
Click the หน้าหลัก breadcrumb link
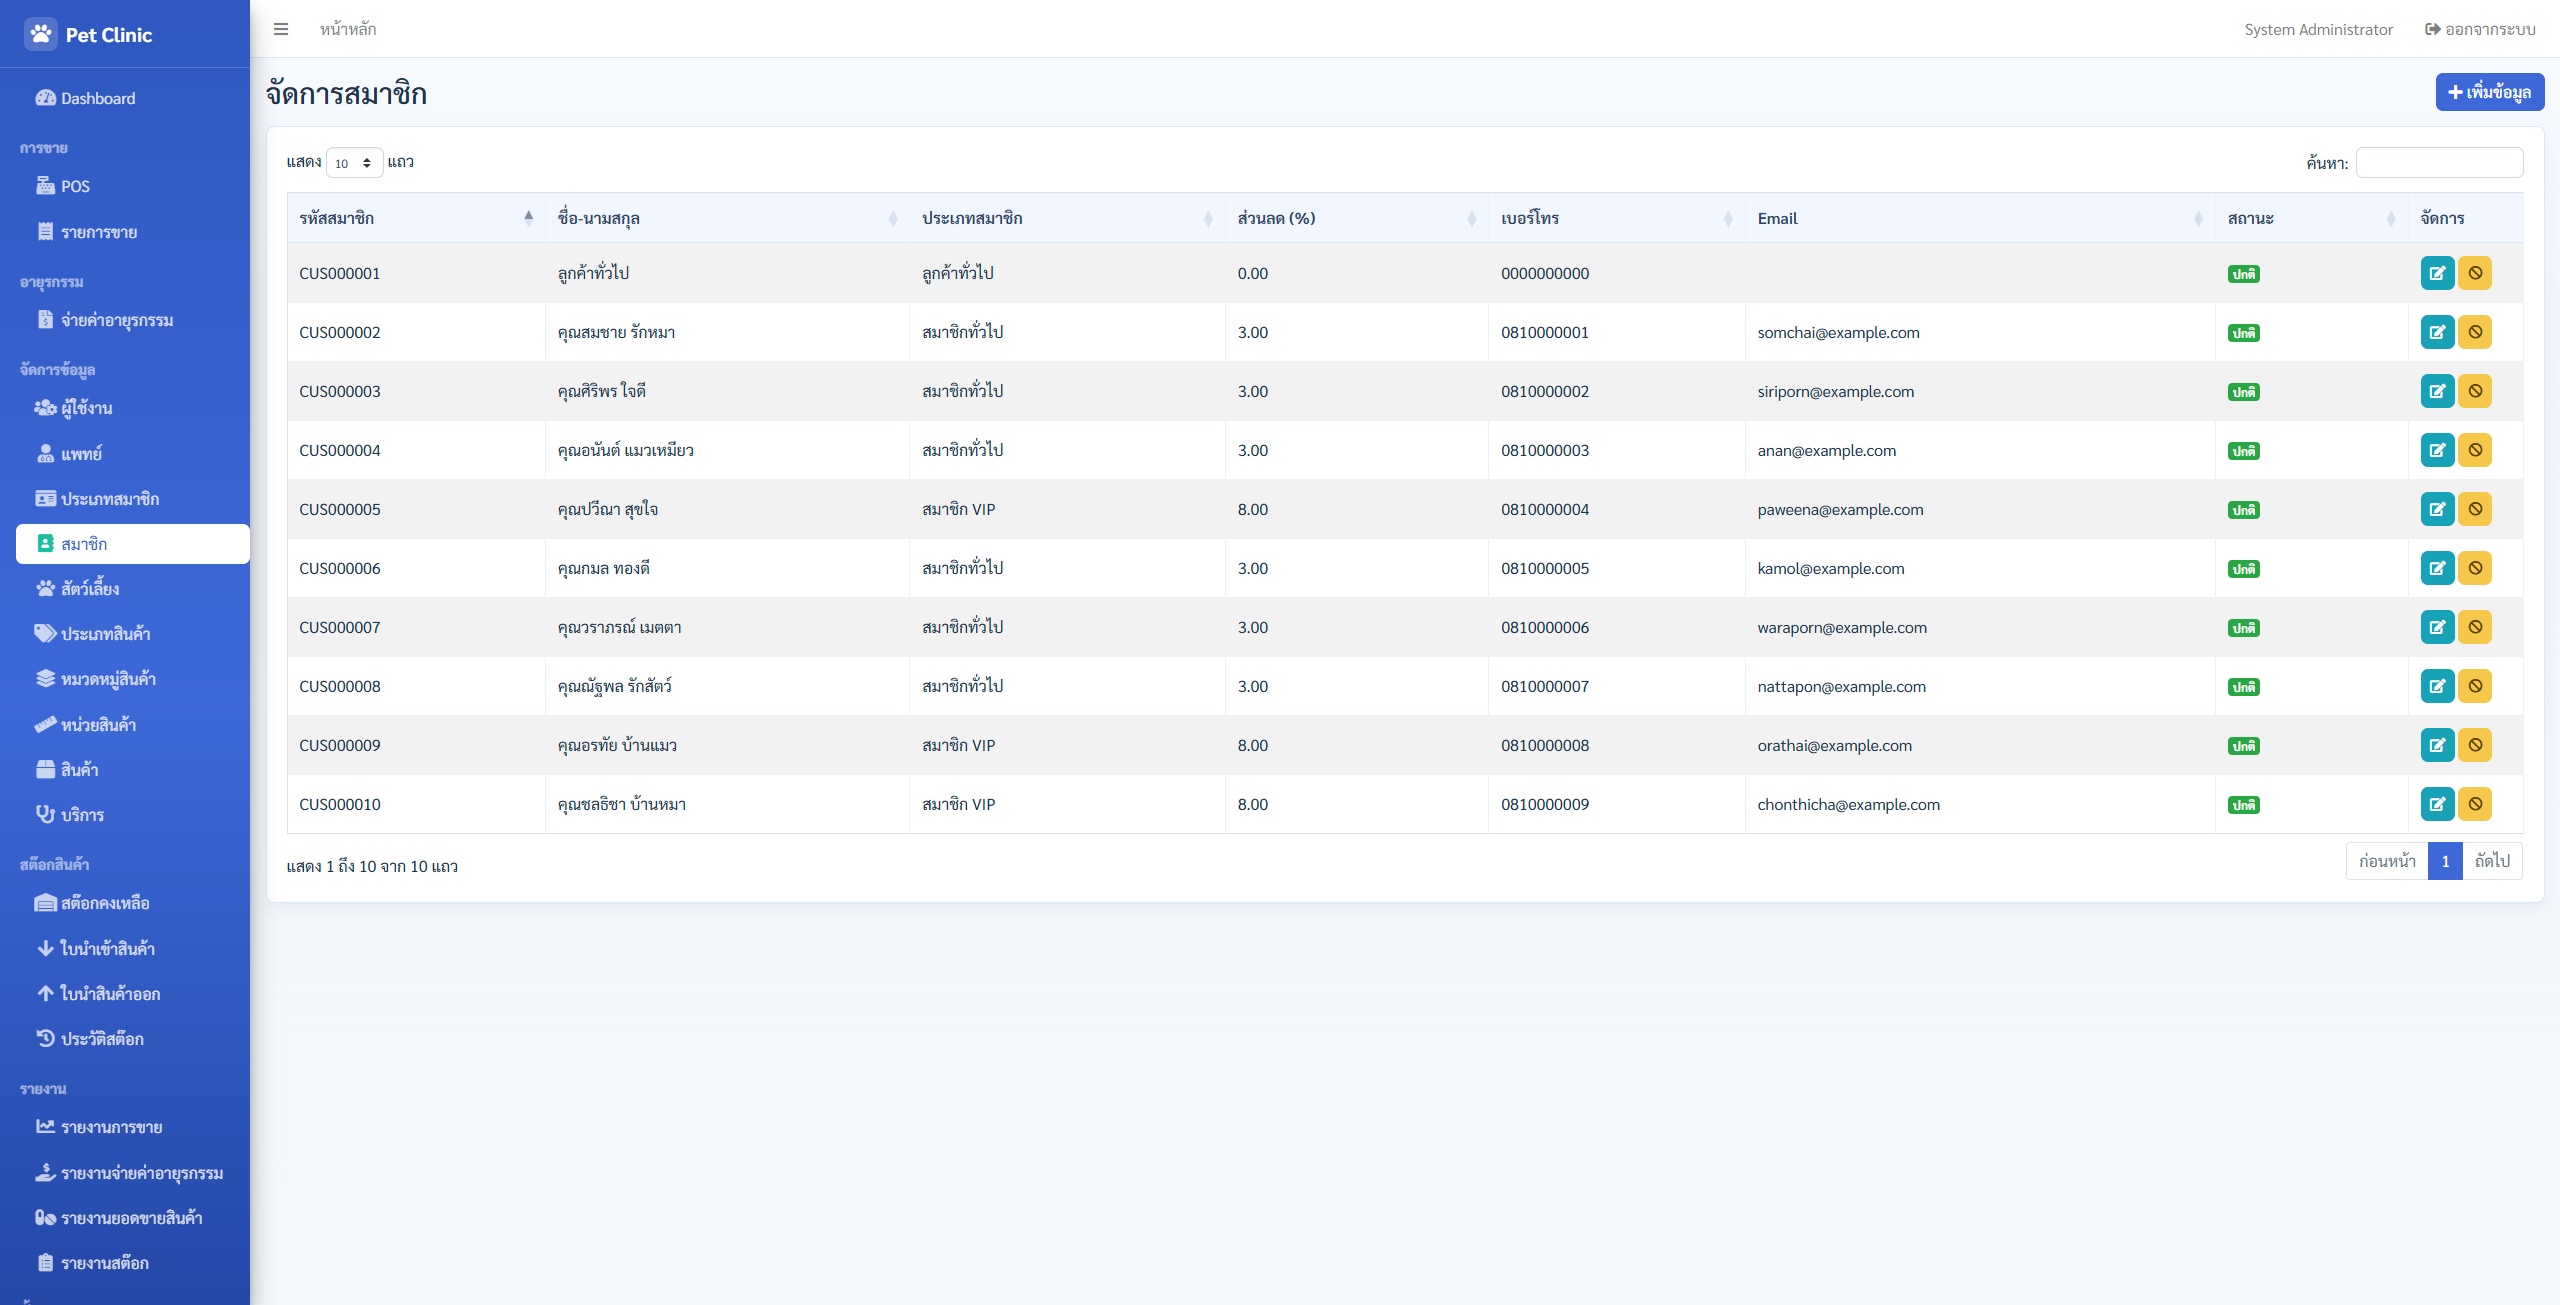click(x=348, y=29)
